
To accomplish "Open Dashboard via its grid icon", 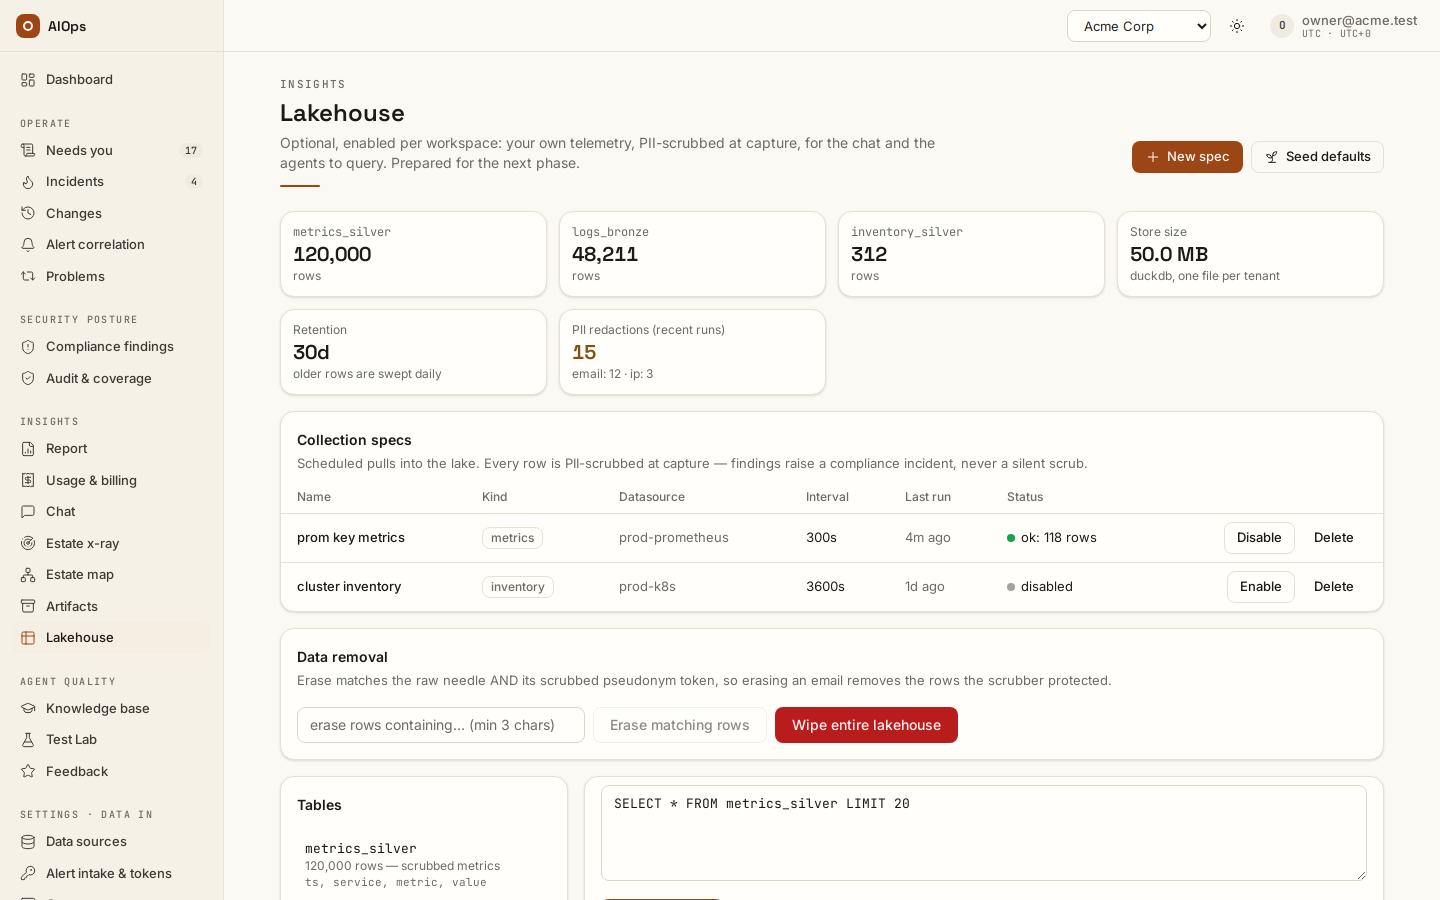I will coord(28,80).
